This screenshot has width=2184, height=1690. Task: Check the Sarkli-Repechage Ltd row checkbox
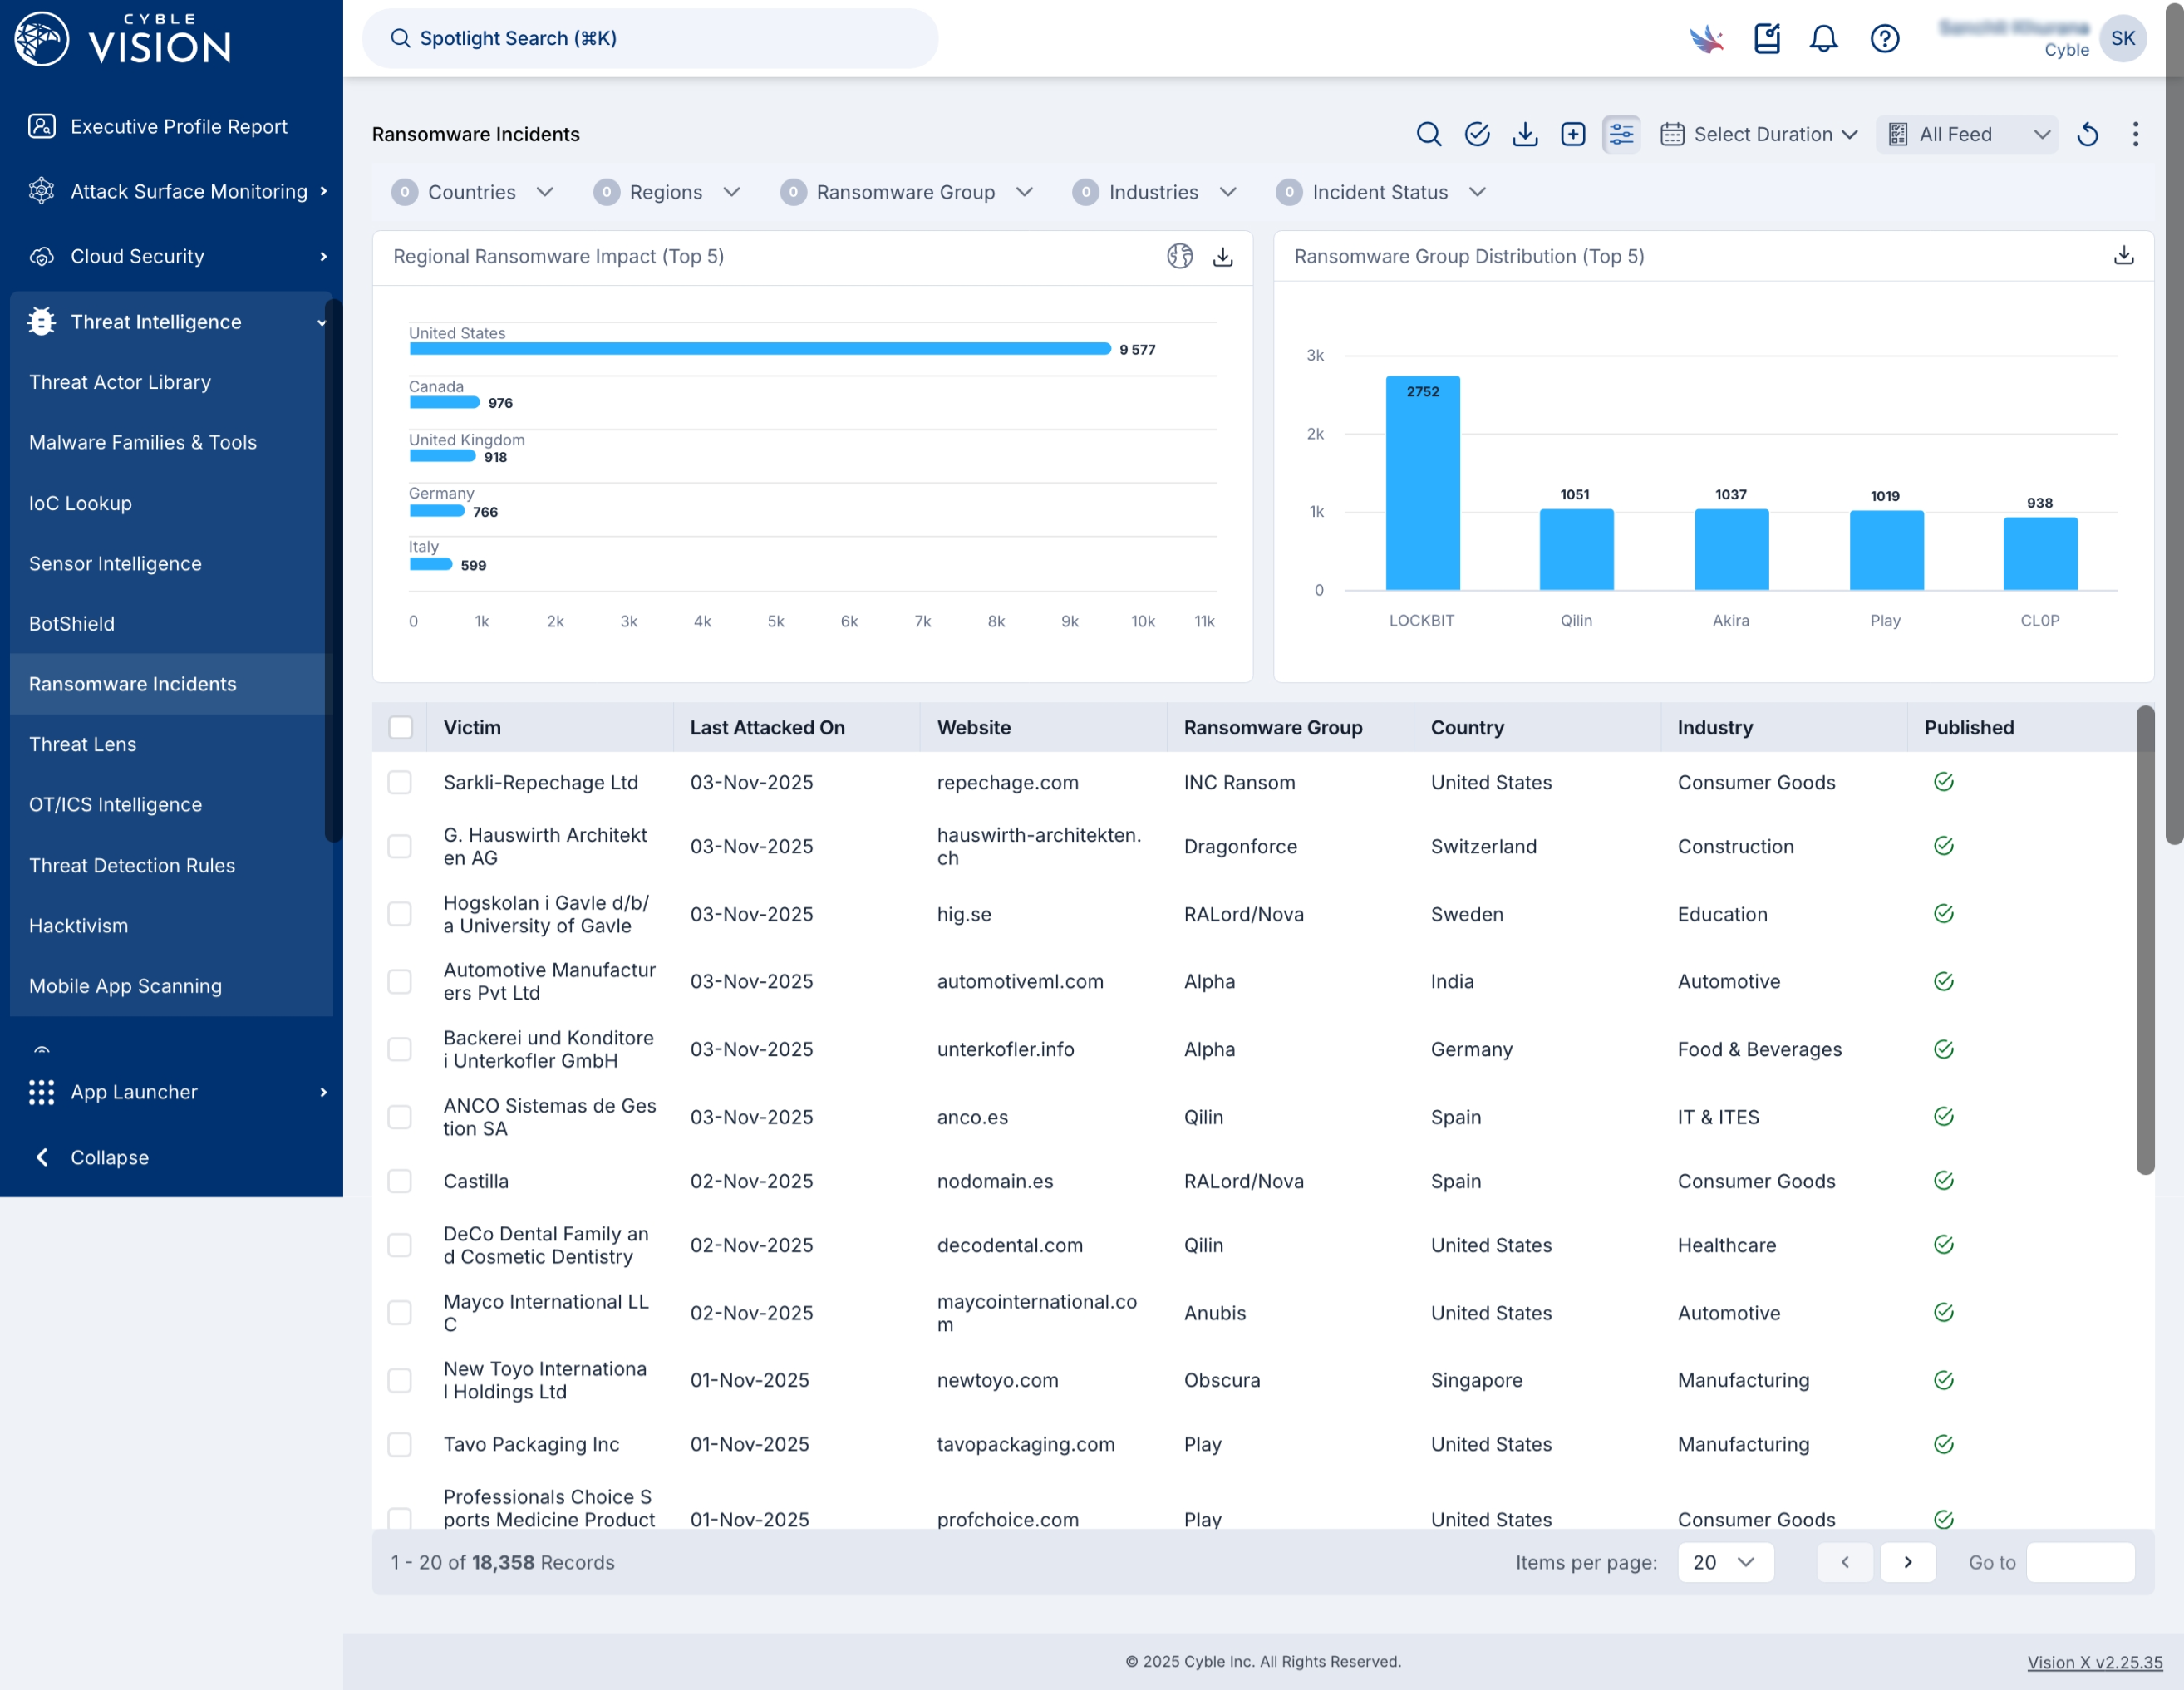400,782
